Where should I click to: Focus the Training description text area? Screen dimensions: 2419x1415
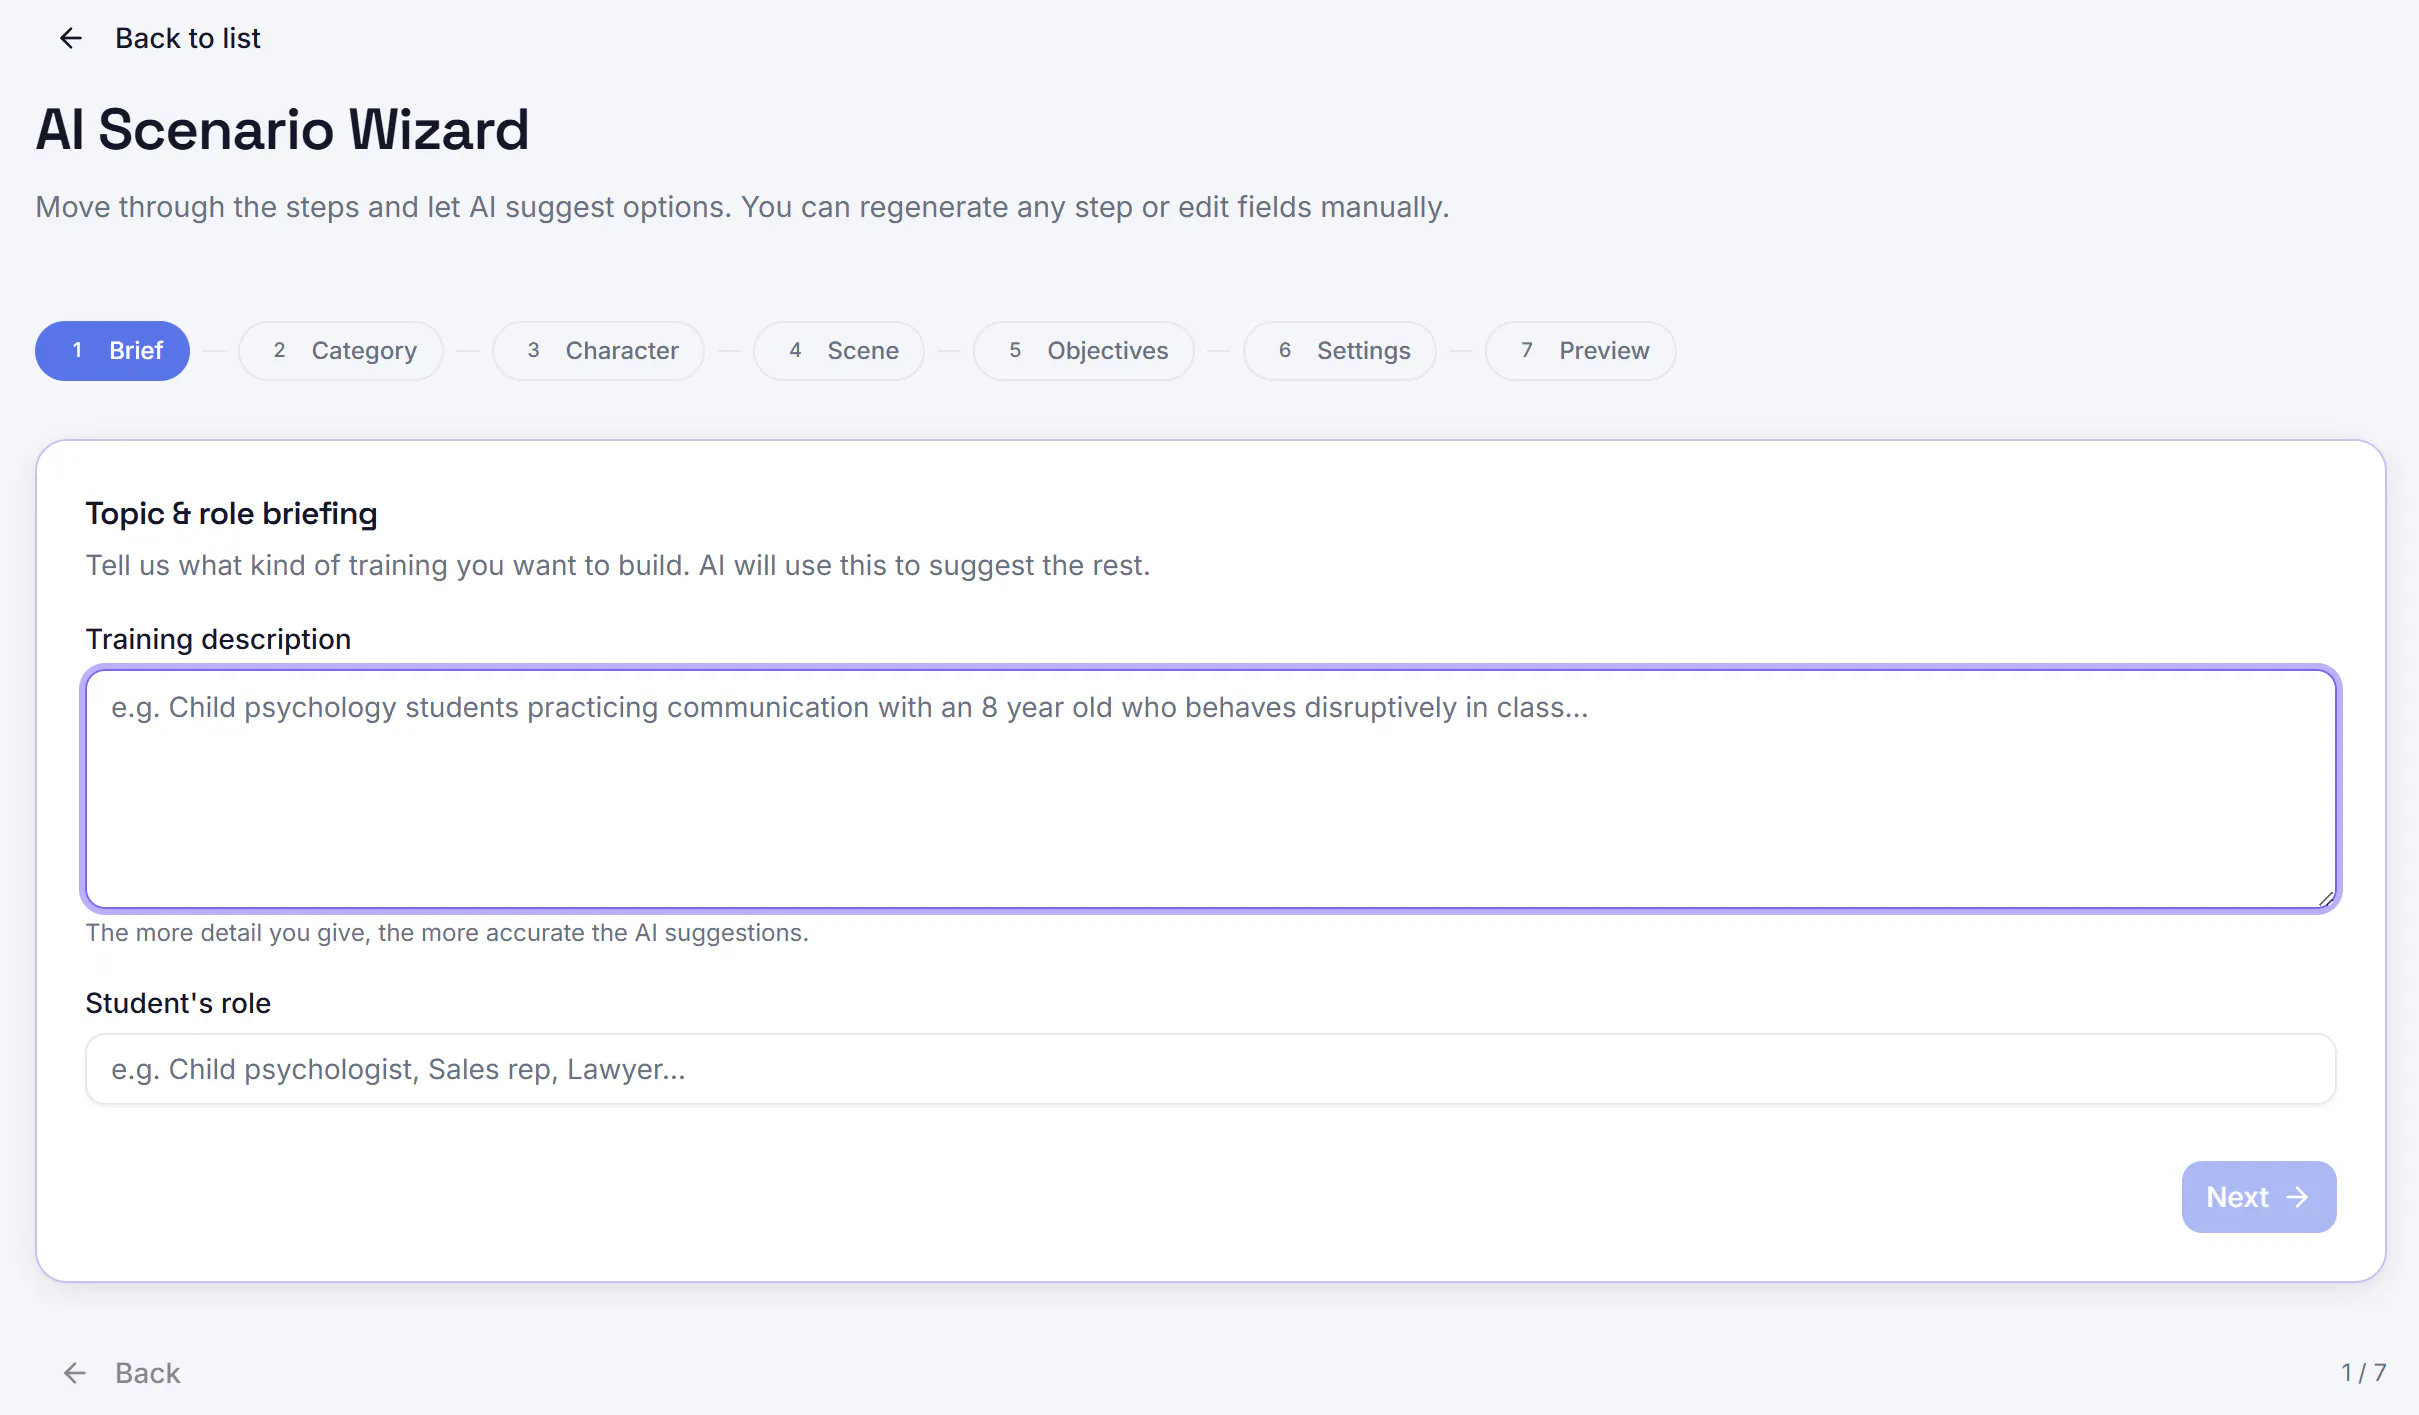[1210, 789]
